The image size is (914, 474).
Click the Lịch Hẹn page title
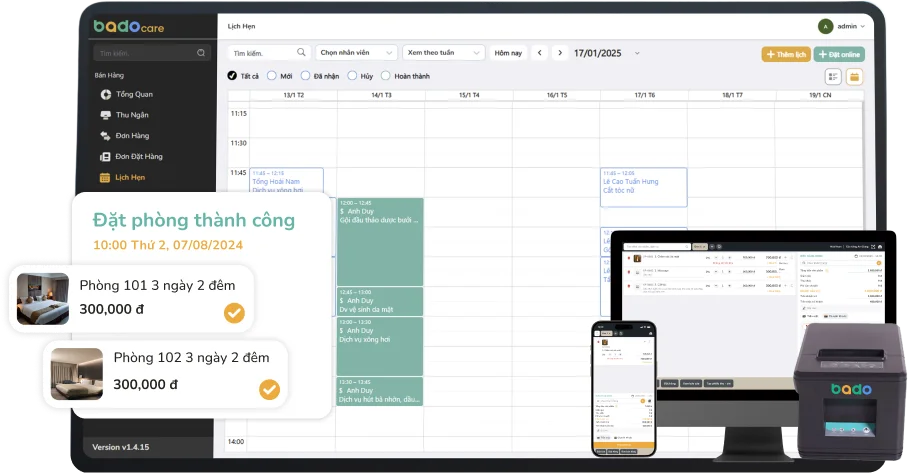[x=241, y=26]
